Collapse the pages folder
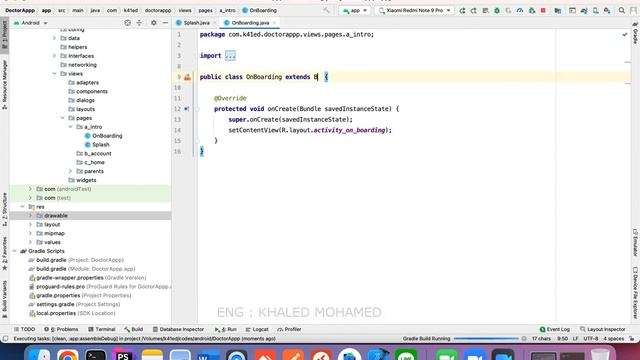The image size is (640, 360). [x=62, y=118]
